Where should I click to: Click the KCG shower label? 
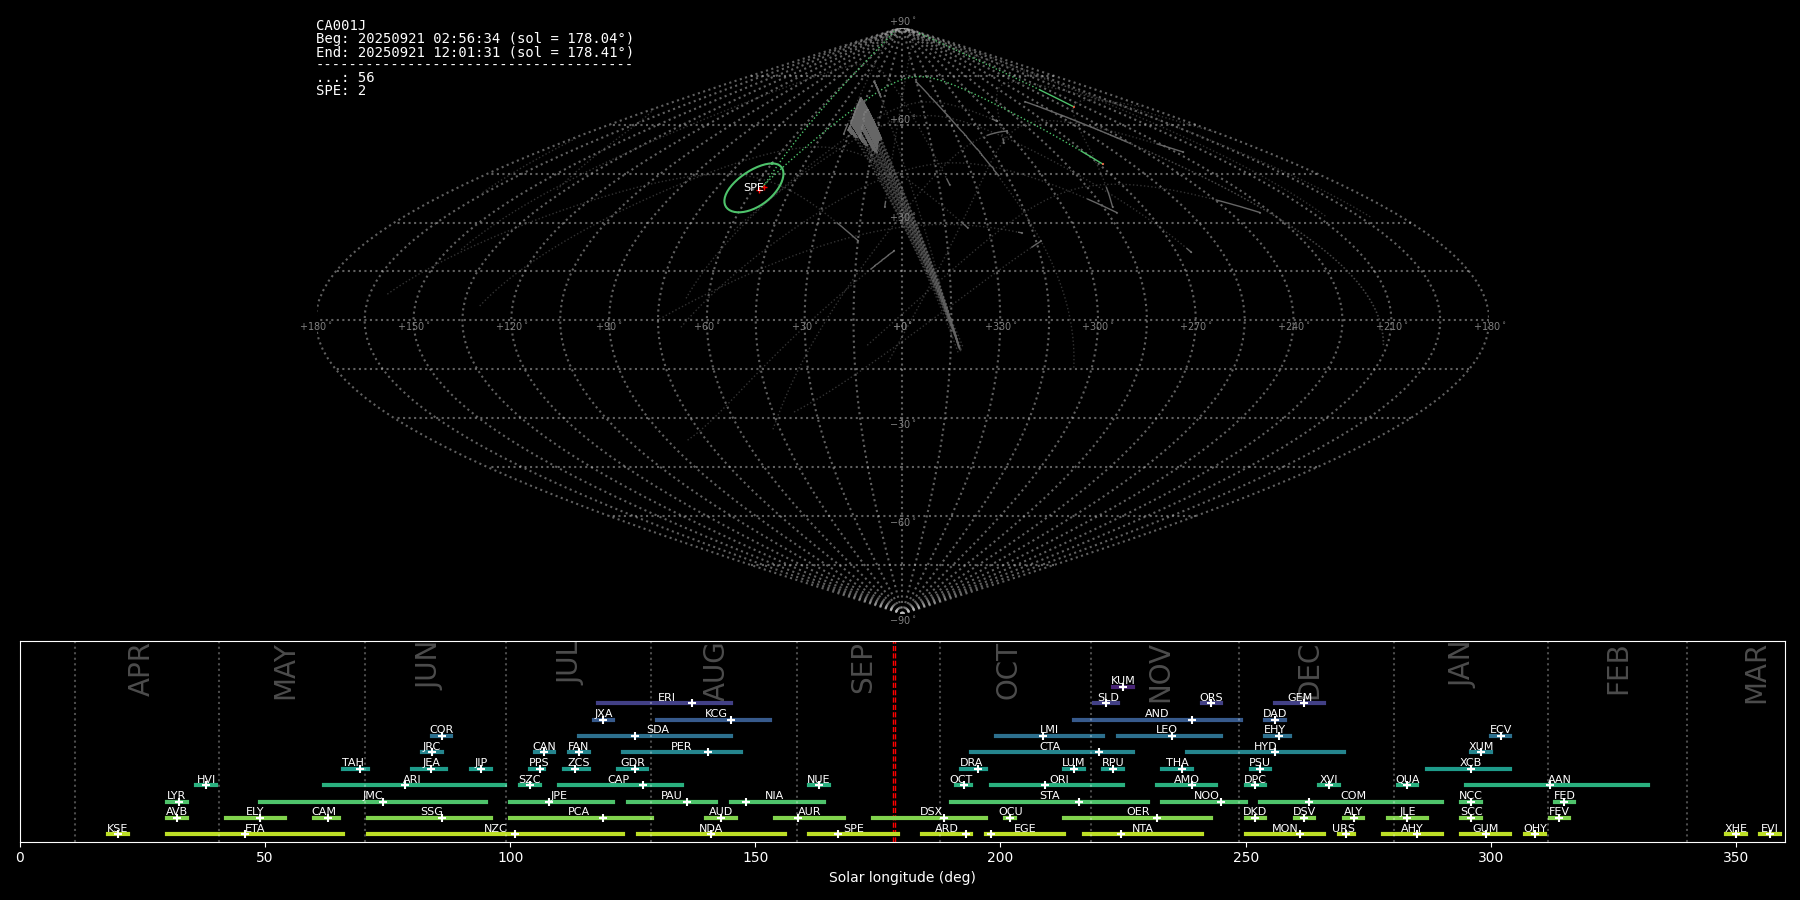716,713
